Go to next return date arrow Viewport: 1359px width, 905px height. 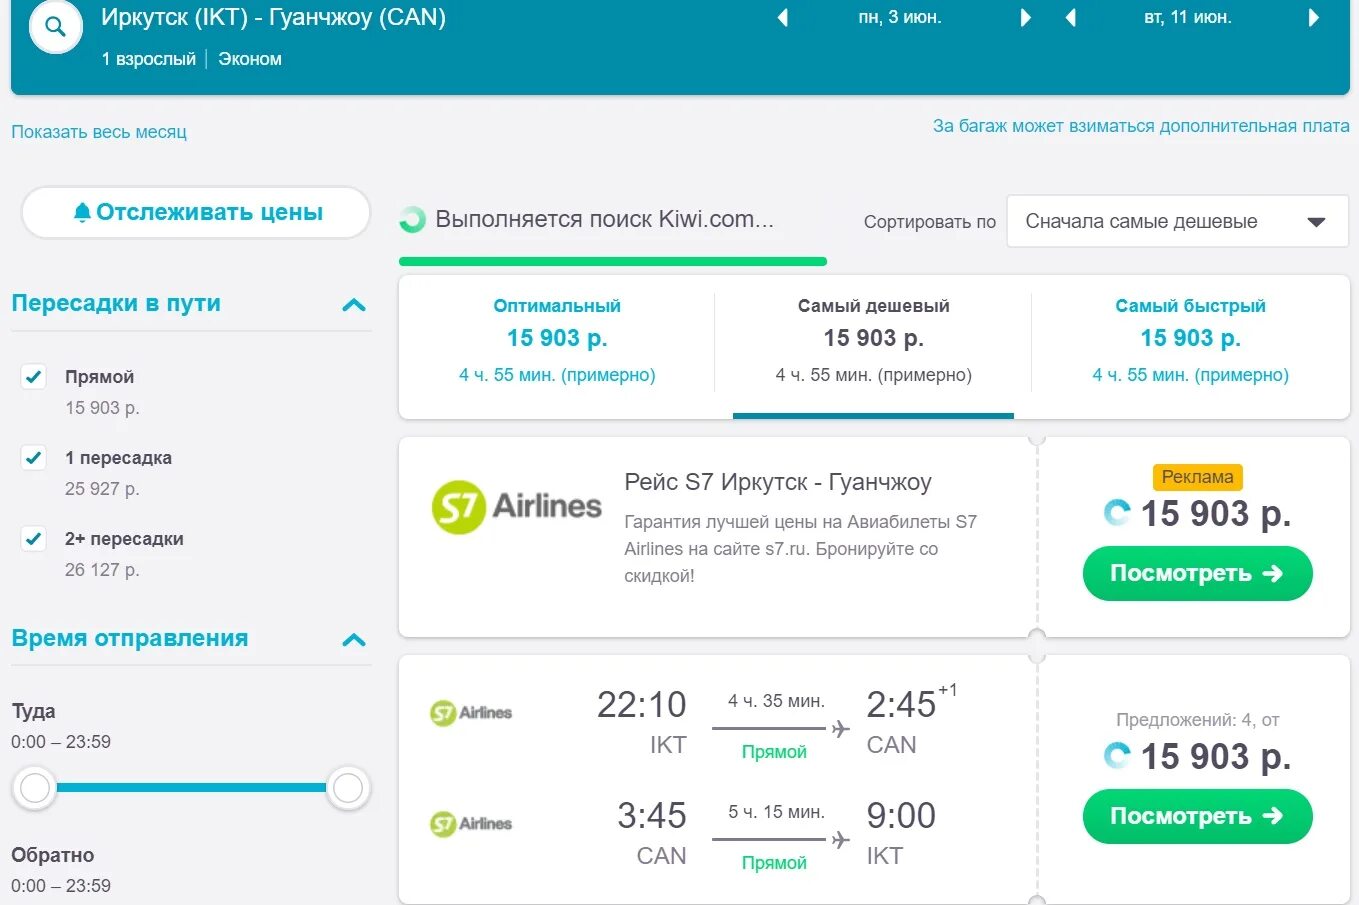(x=1314, y=18)
